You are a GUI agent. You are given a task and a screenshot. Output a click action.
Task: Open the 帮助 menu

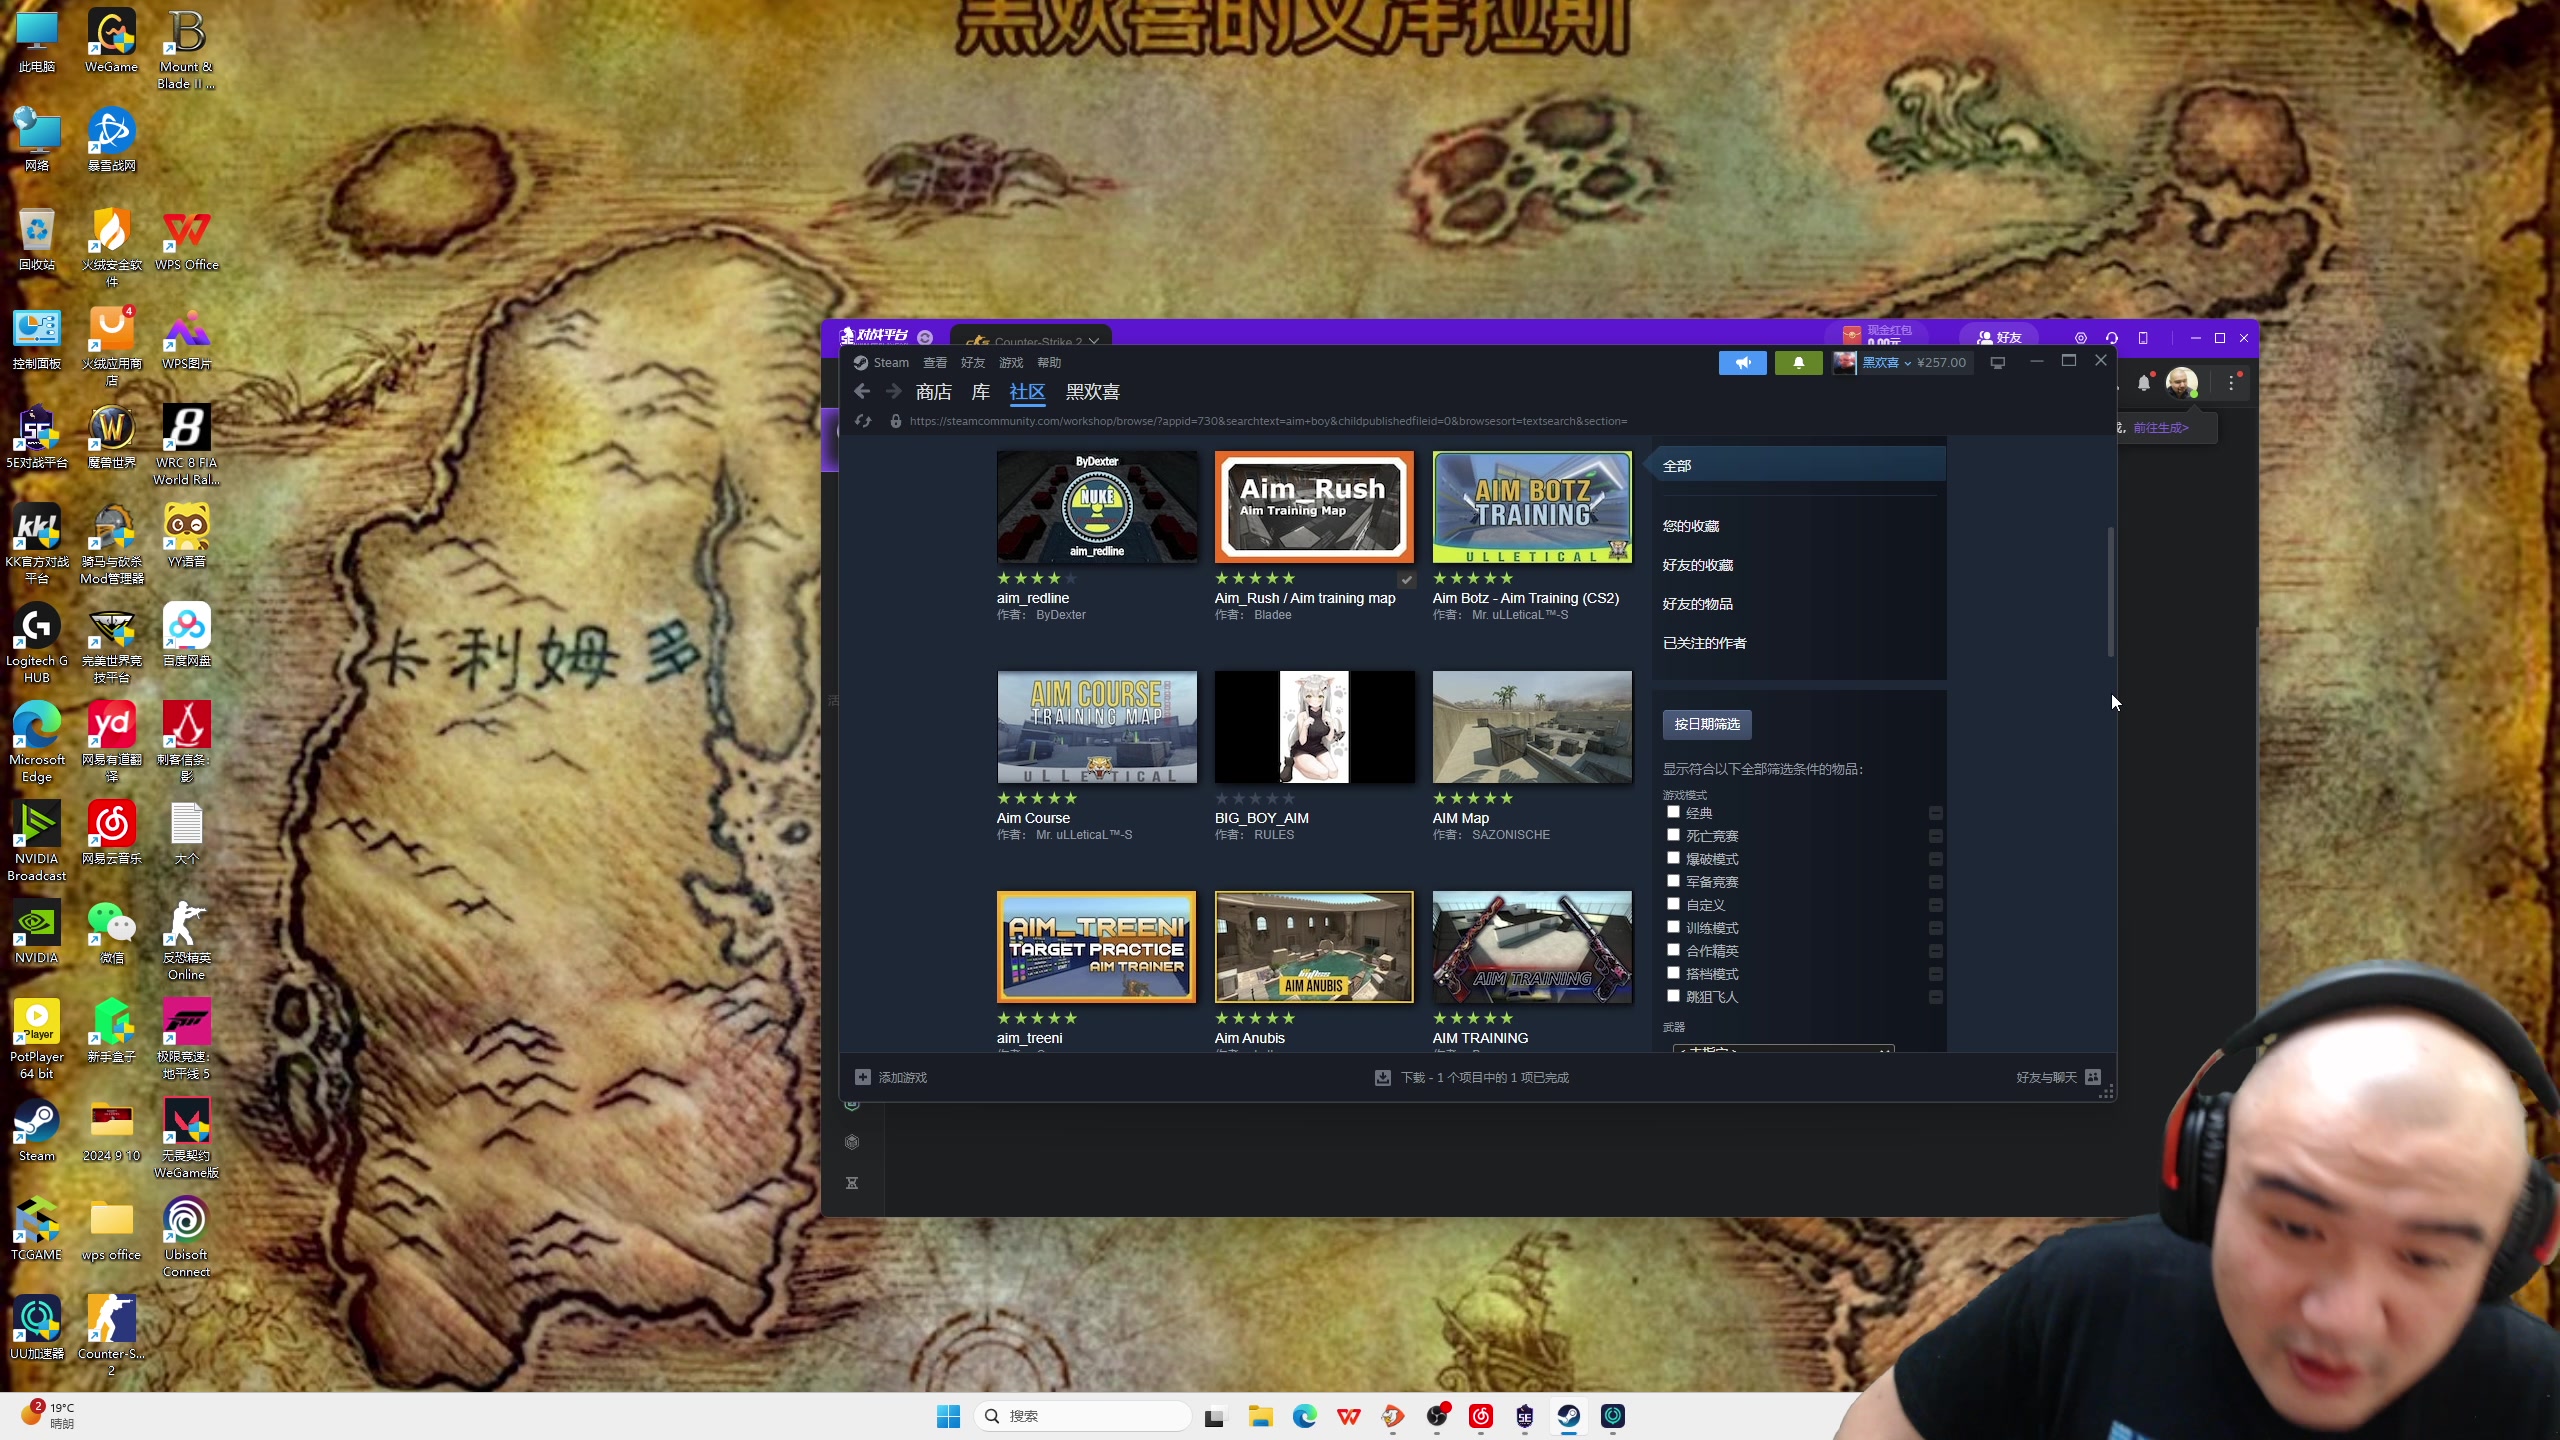point(1049,363)
